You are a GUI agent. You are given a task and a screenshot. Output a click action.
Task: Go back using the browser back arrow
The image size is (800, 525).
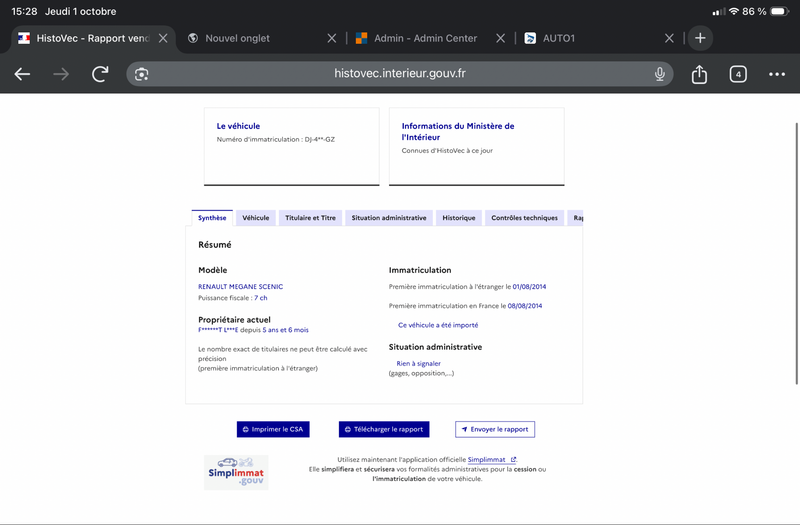tap(22, 74)
